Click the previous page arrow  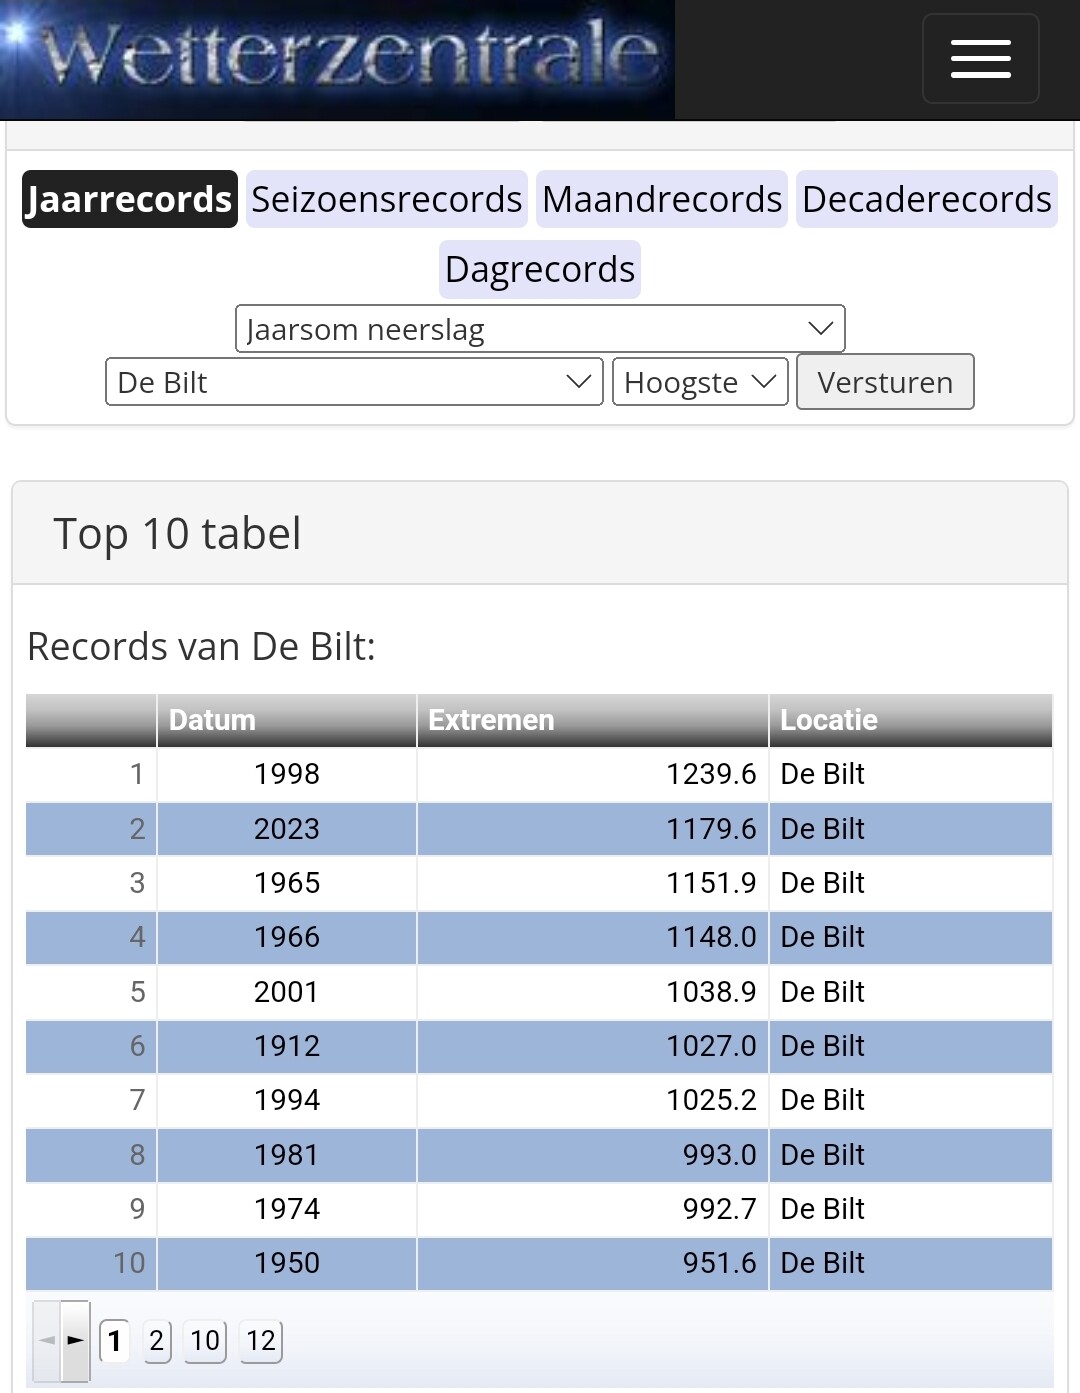pyautogui.click(x=47, y=1340)
